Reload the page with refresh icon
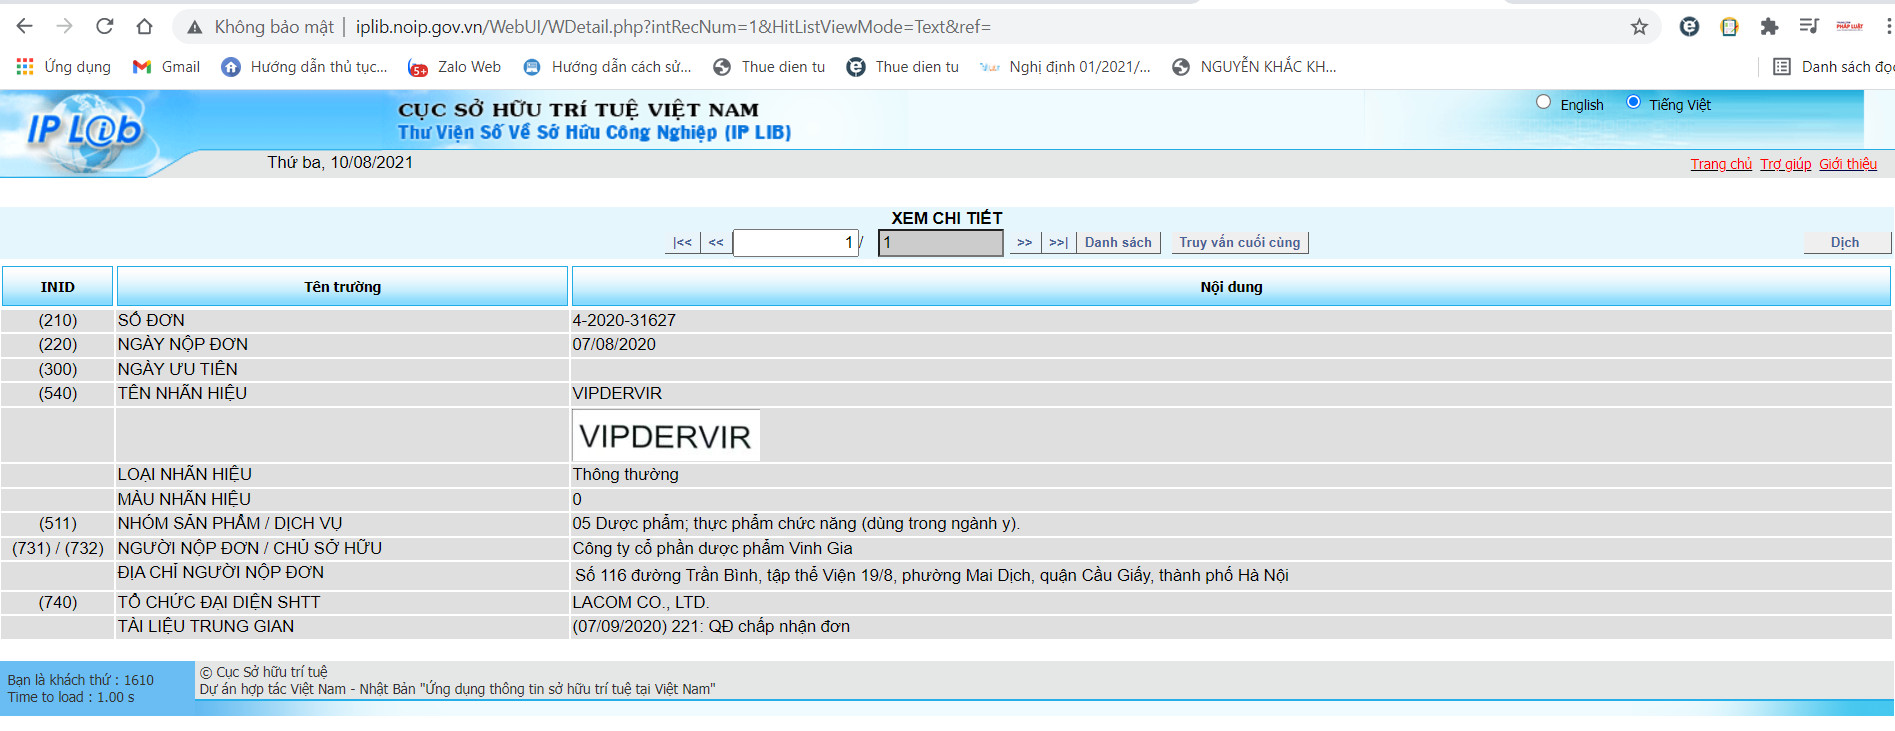1895x731 pixels. (x=105, y=27)
